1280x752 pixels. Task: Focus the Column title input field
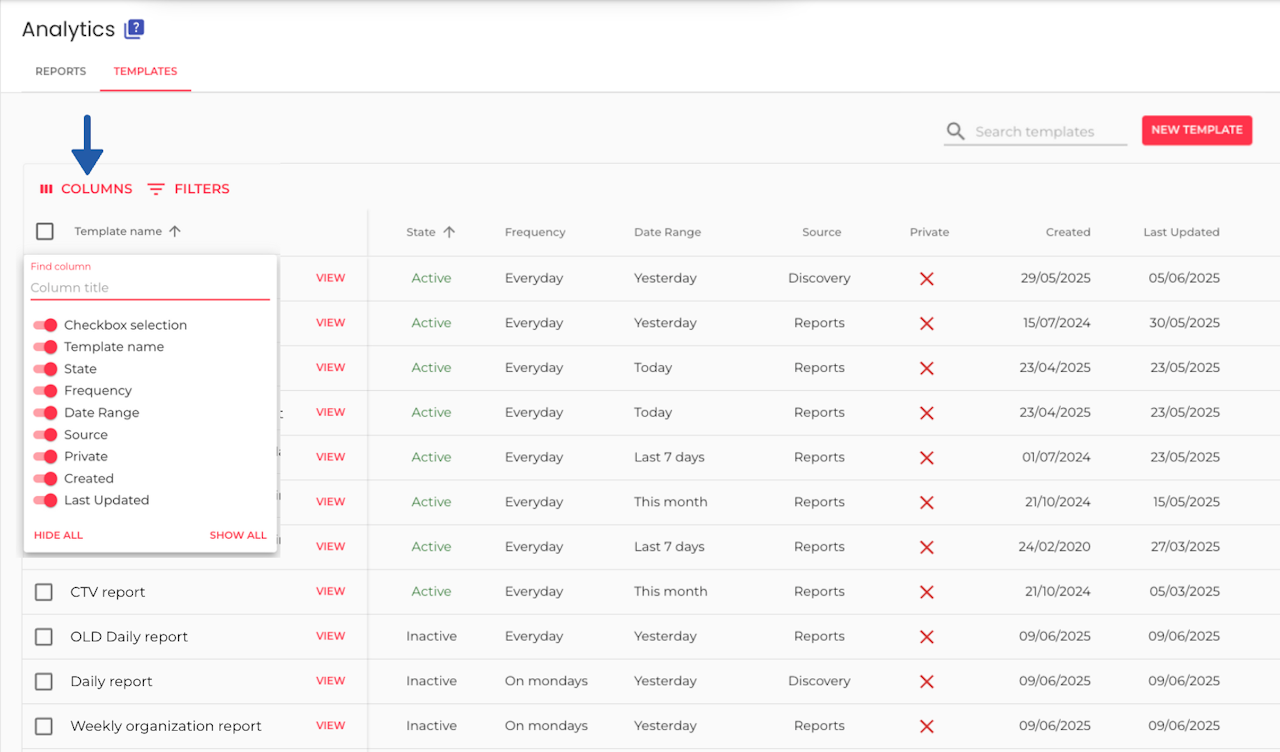[x=150, y=288]
